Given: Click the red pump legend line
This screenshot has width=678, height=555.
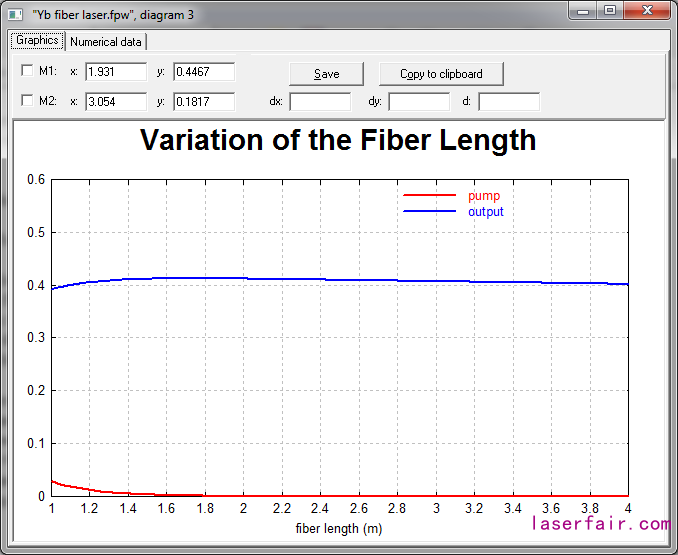Looking at the screenshot, I should click(428, 196).
